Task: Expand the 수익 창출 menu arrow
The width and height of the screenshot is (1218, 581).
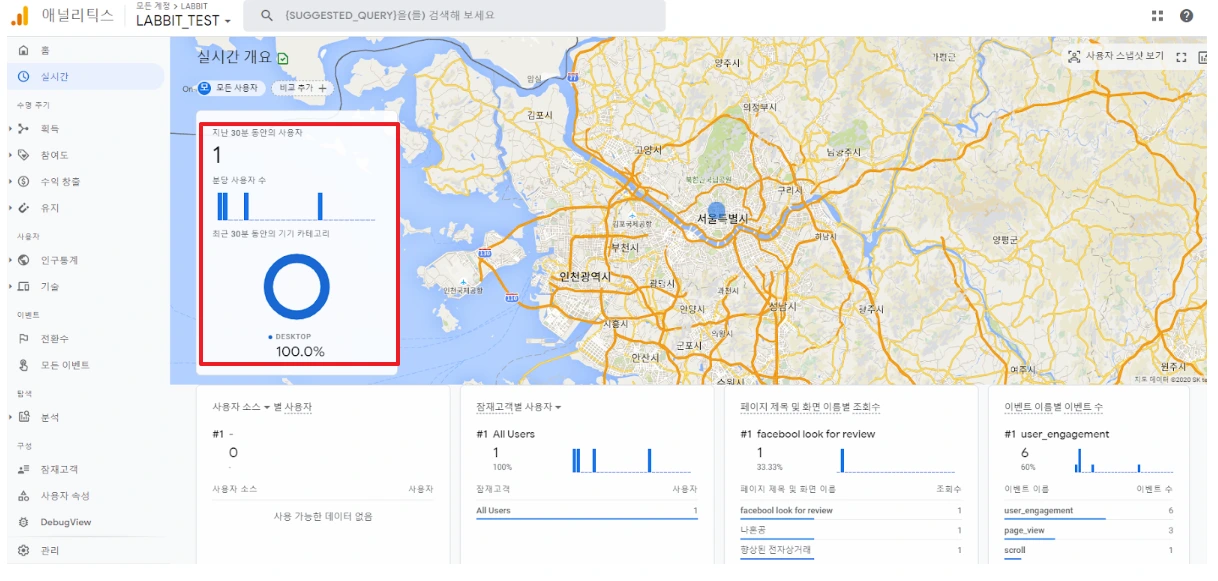Action: coord(9,181)
